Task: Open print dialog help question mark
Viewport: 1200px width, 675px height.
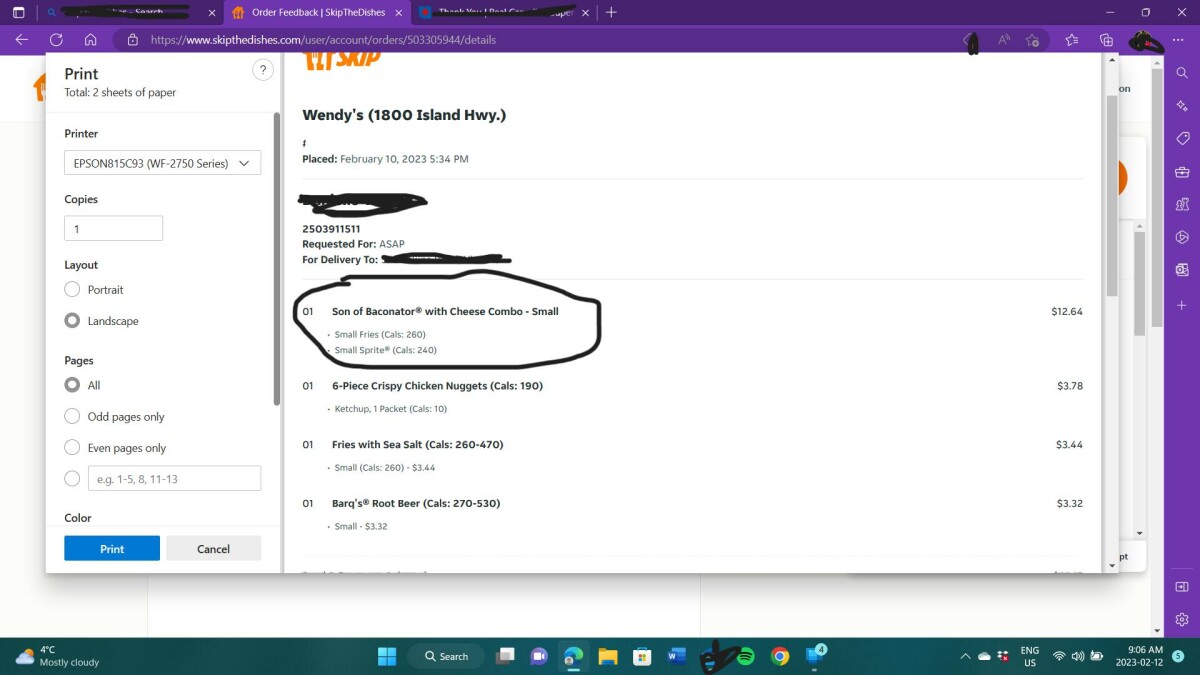Action: pos(262,70)
